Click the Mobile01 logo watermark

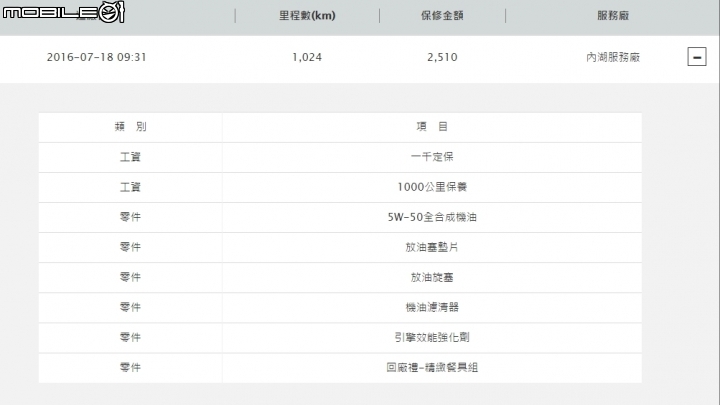(x=64, y=12)
